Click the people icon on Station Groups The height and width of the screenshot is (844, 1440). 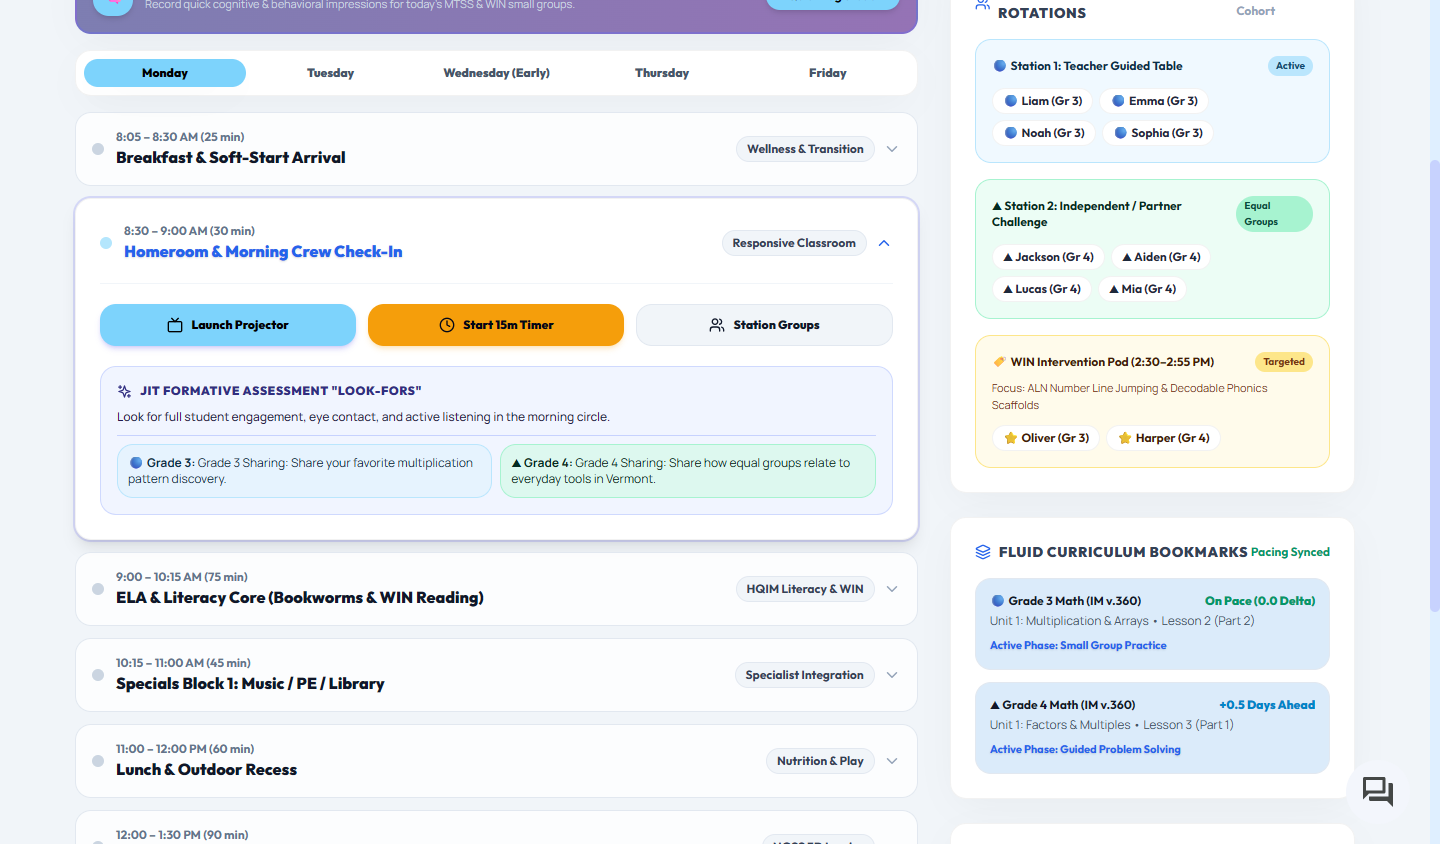coord(717,325)
